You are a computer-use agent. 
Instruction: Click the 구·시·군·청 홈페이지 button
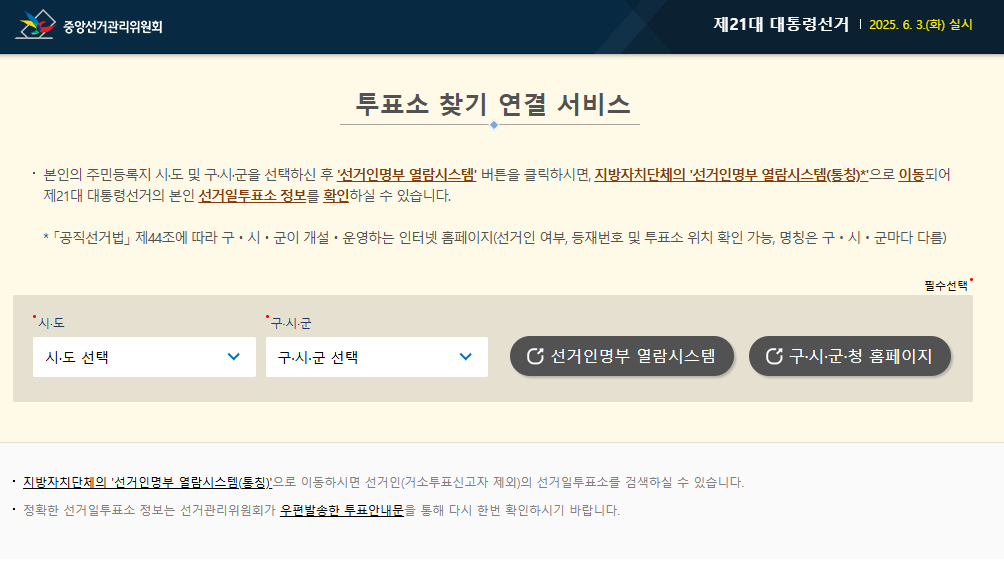(850, 356)
